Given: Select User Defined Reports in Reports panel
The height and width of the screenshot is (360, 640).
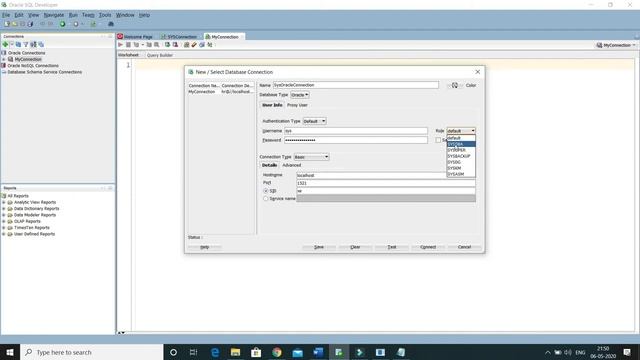Looking at the screenshot, I should pyautogui.click(x=34, y=234).
